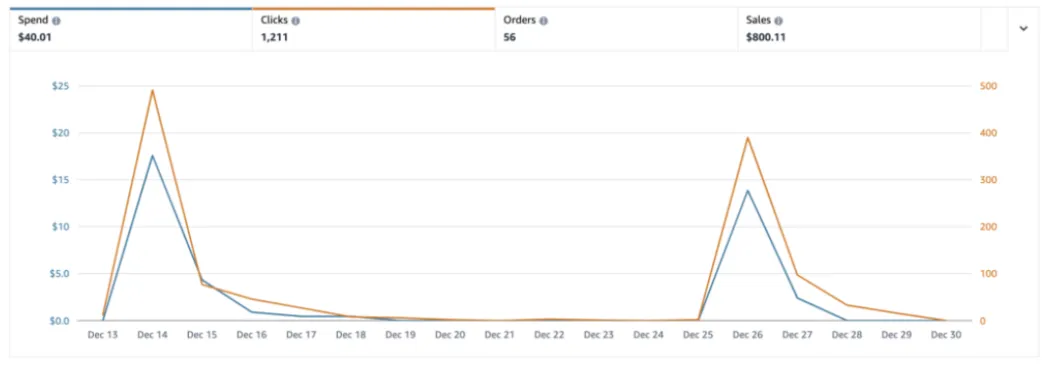Image resolution: width=1046 pixels, height=365 pixels.
Task: Click the Dec 23 axis label
Action: click(598, 336)
